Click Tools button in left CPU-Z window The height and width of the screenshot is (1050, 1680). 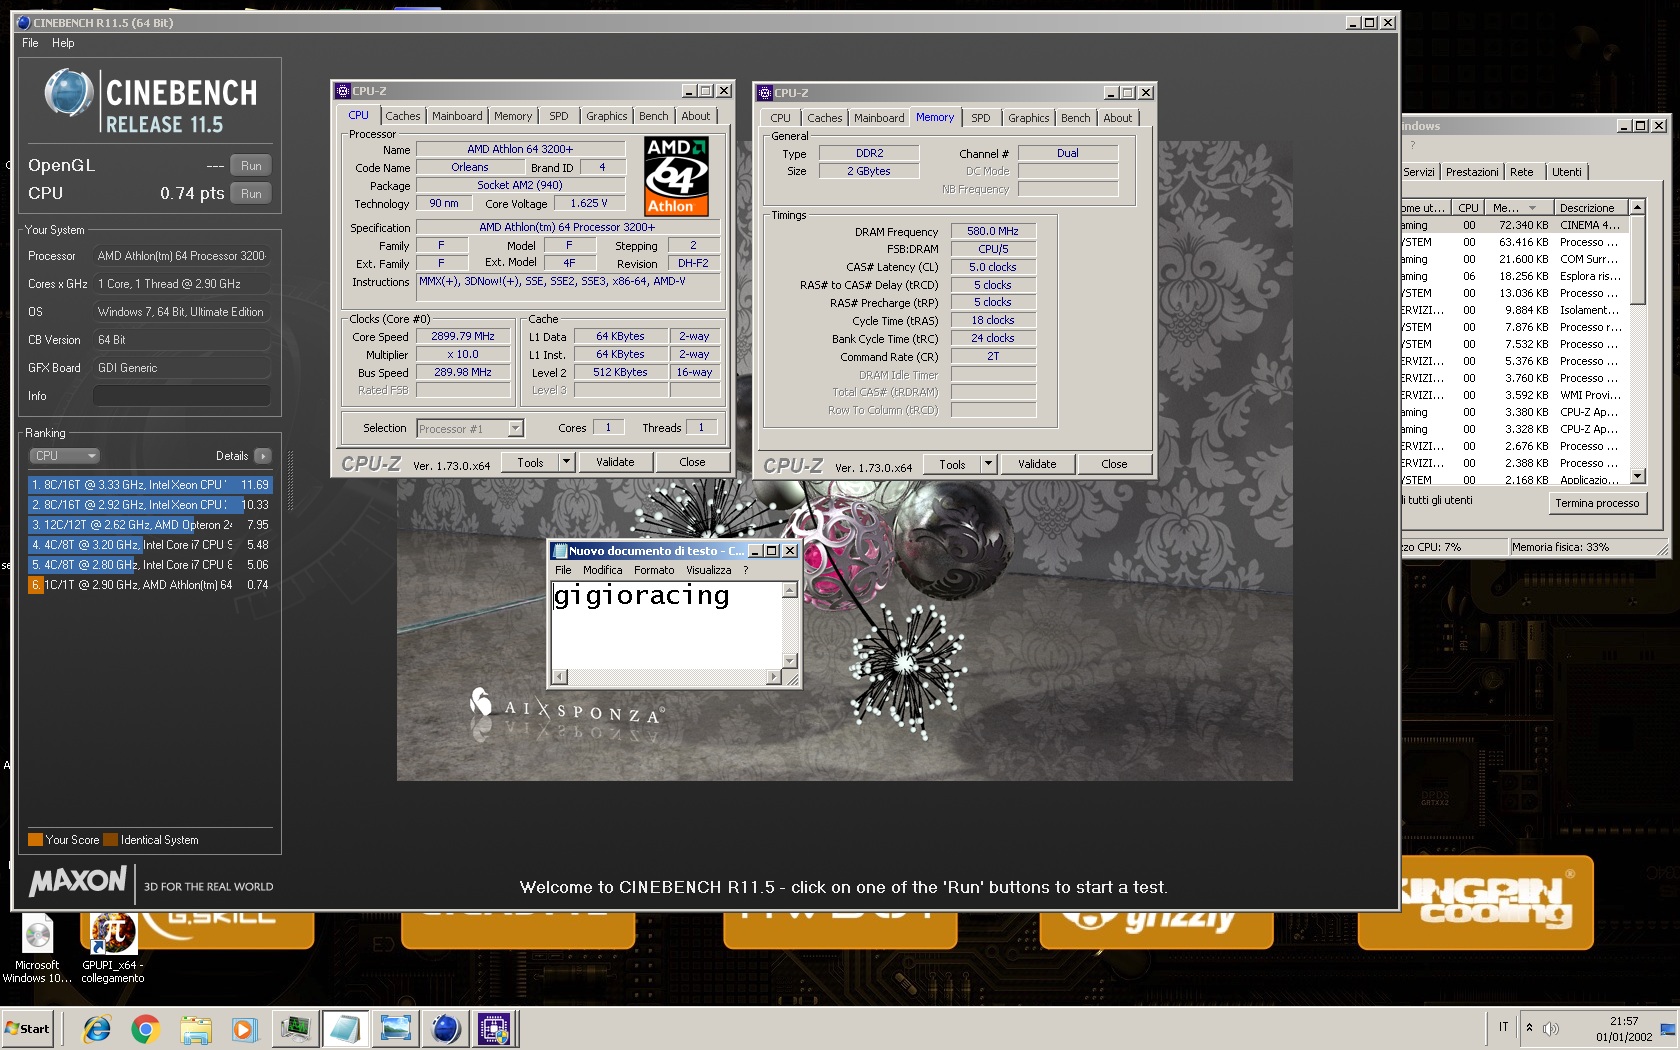click(530, 462)
